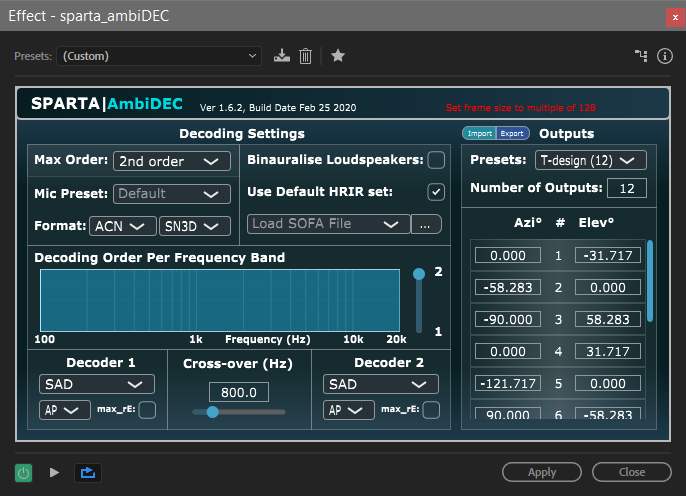
Task: Browse SOFA file with ellipsis button
Action: pos(426,224)
